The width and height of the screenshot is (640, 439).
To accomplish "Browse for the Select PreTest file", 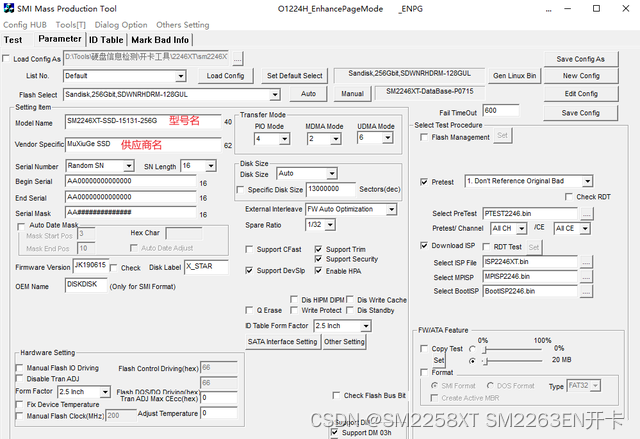I will click(x=587, y=214).
